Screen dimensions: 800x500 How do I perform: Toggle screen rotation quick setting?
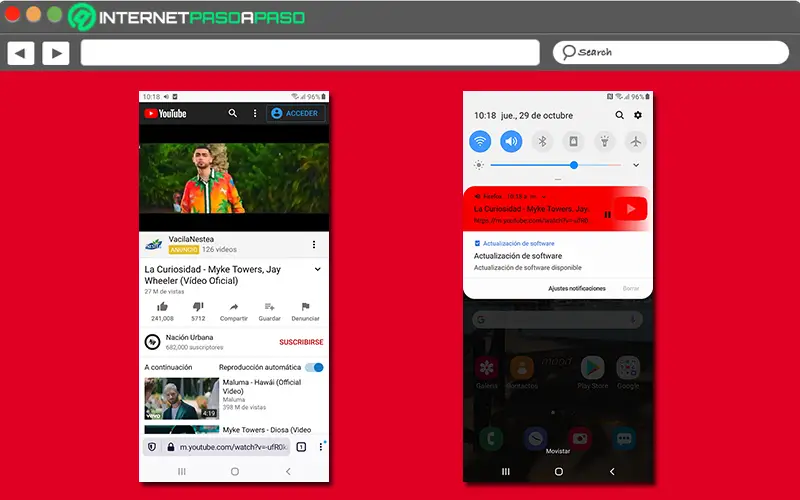573,141
